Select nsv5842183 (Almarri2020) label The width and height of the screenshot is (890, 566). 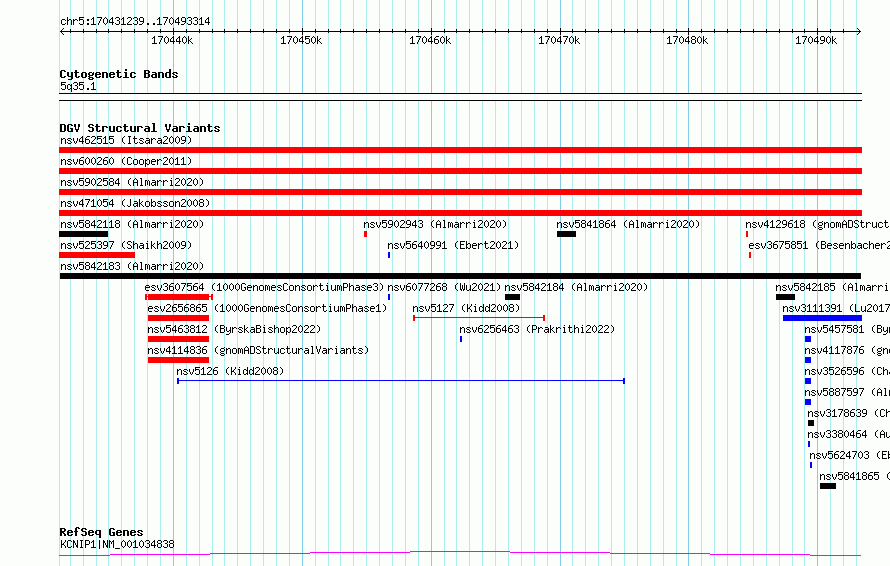[x=132, y=266]
